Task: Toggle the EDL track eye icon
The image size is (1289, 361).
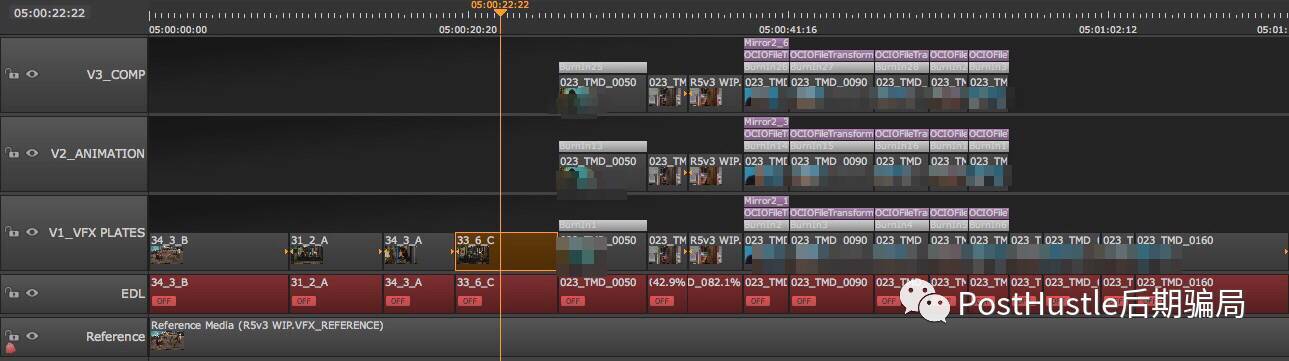Action: point(32,293)
